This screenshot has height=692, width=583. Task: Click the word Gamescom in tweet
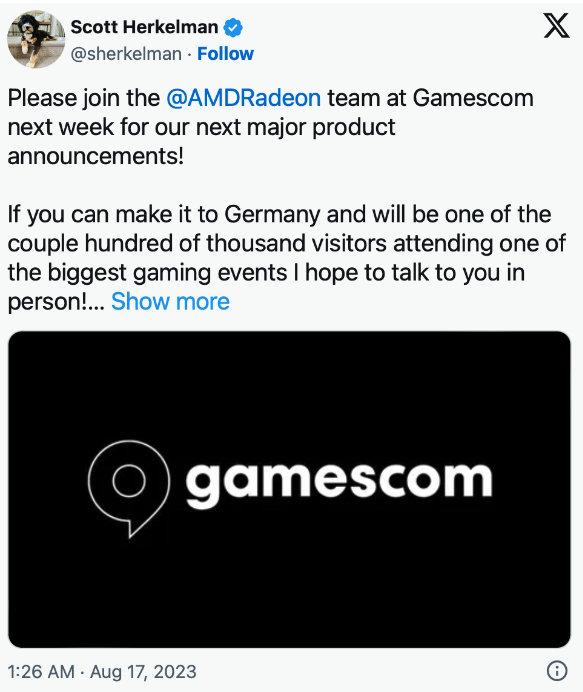(x=474, y=98)
